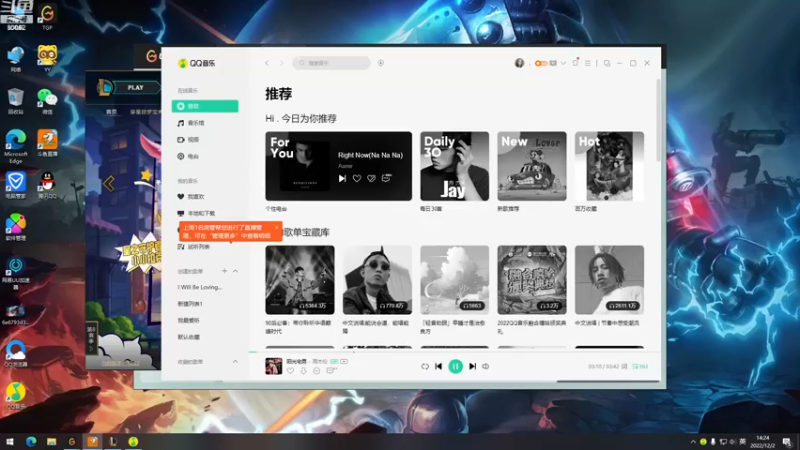The height and width of the screenshot is (450, 800).
Task: Open the New songs recommendation card
Action: [532, 166]
